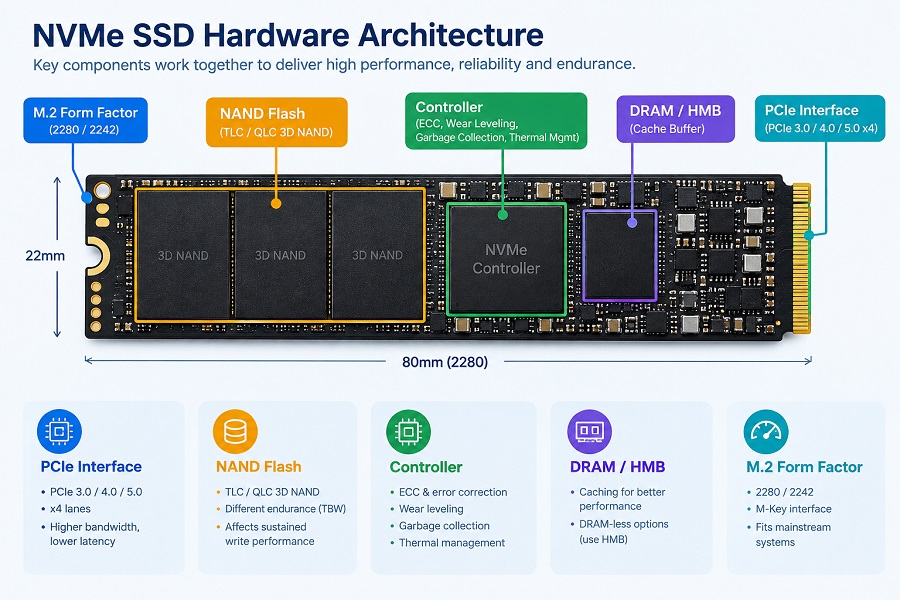Click the 'Controller' card heading
The width and height of the screenshot is (900, 600).
426,467
